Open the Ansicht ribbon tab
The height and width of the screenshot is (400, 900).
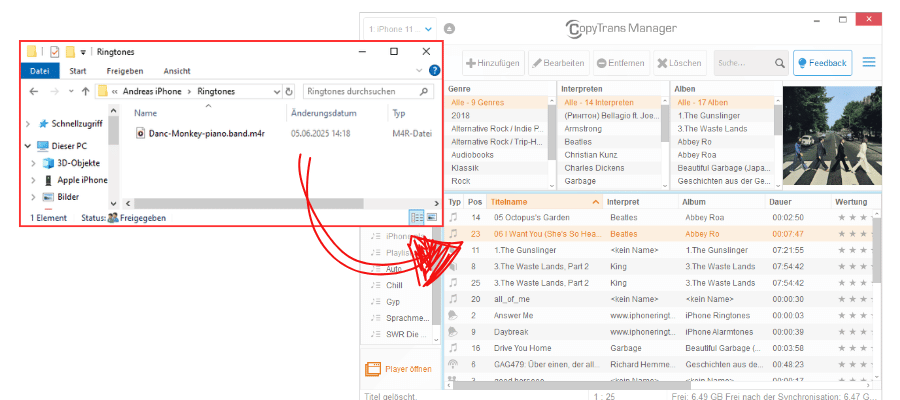[x=177, y=71]
